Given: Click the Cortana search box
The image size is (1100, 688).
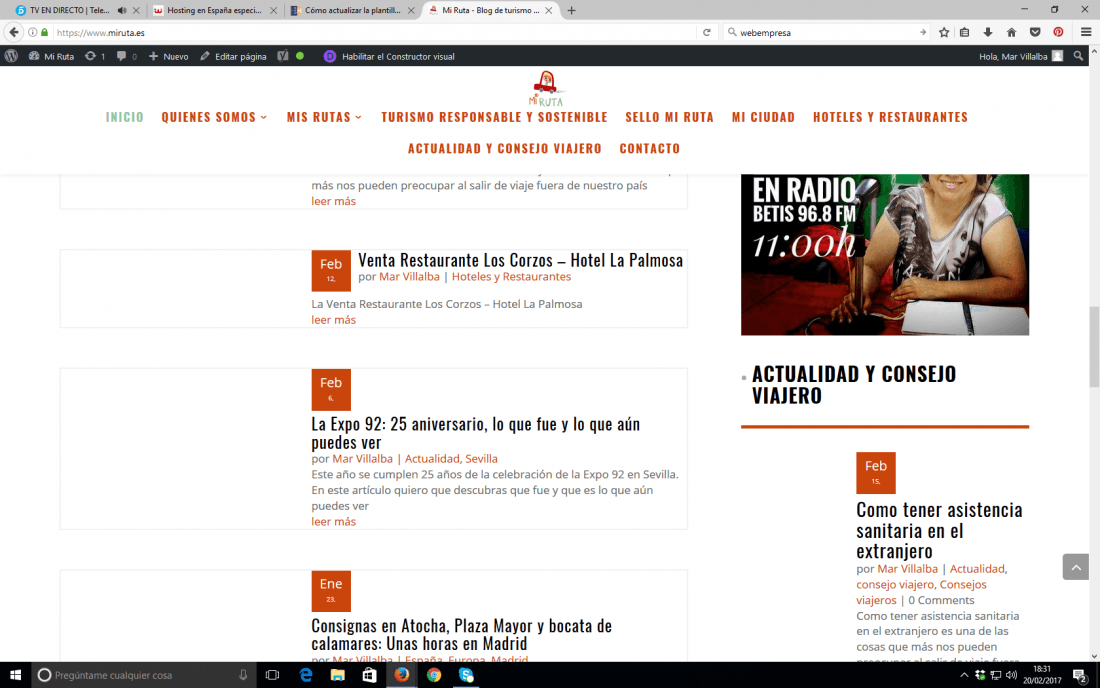Looking at the screenshot, I should pyautogui.click(x=144, y=675).
